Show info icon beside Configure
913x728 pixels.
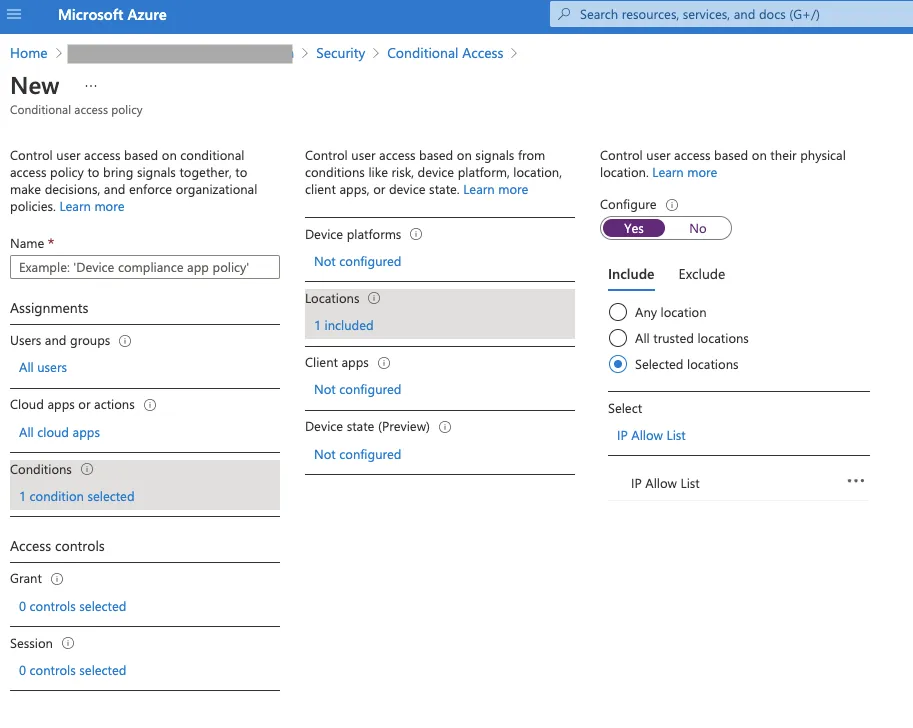pyautogui.click(x=672, y=205)
